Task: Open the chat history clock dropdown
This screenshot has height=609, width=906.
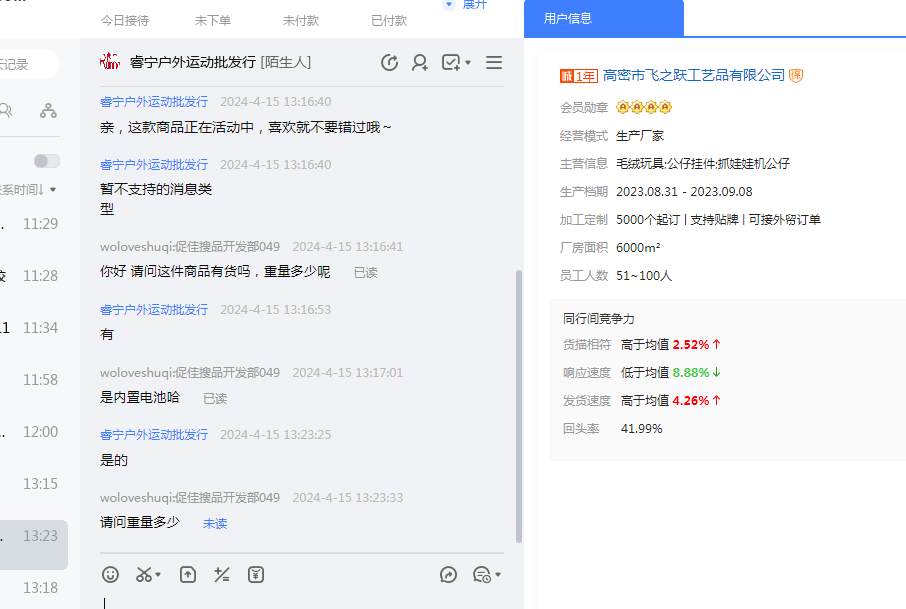Action: (x=486, y=575)
